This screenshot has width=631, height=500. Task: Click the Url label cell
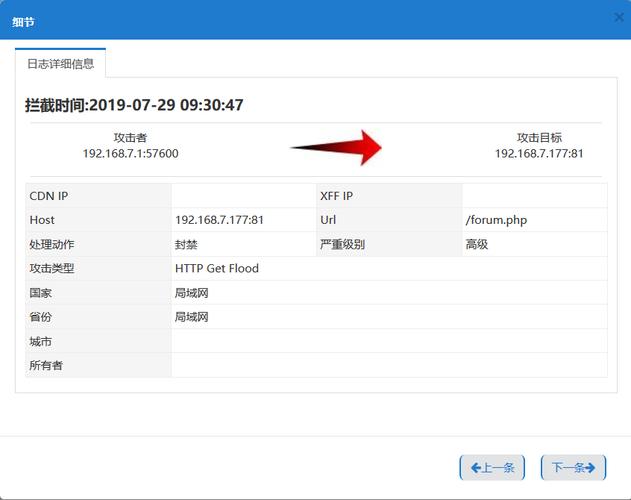click(389, 220)
